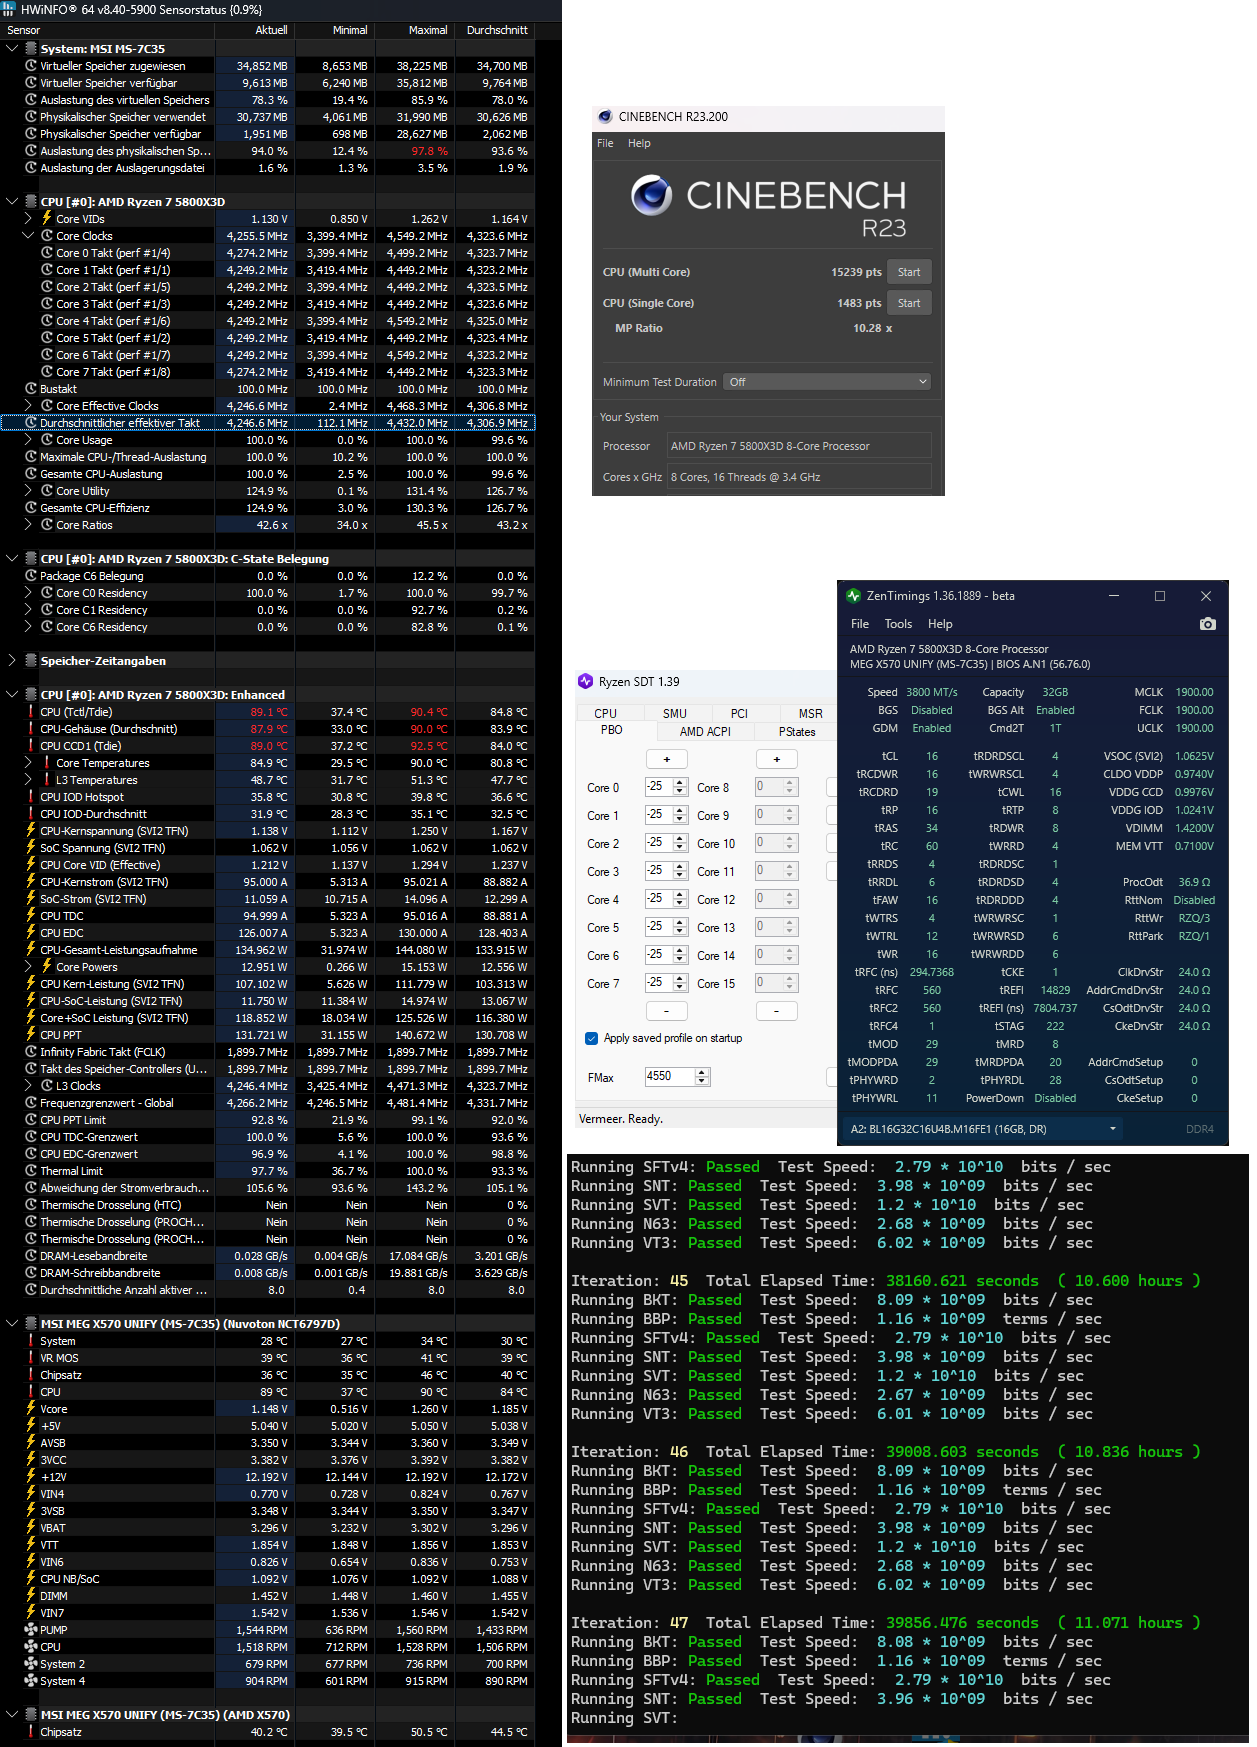Open the ZenTimings File menu
The image size is (1257, 1747).
(860, 624)
